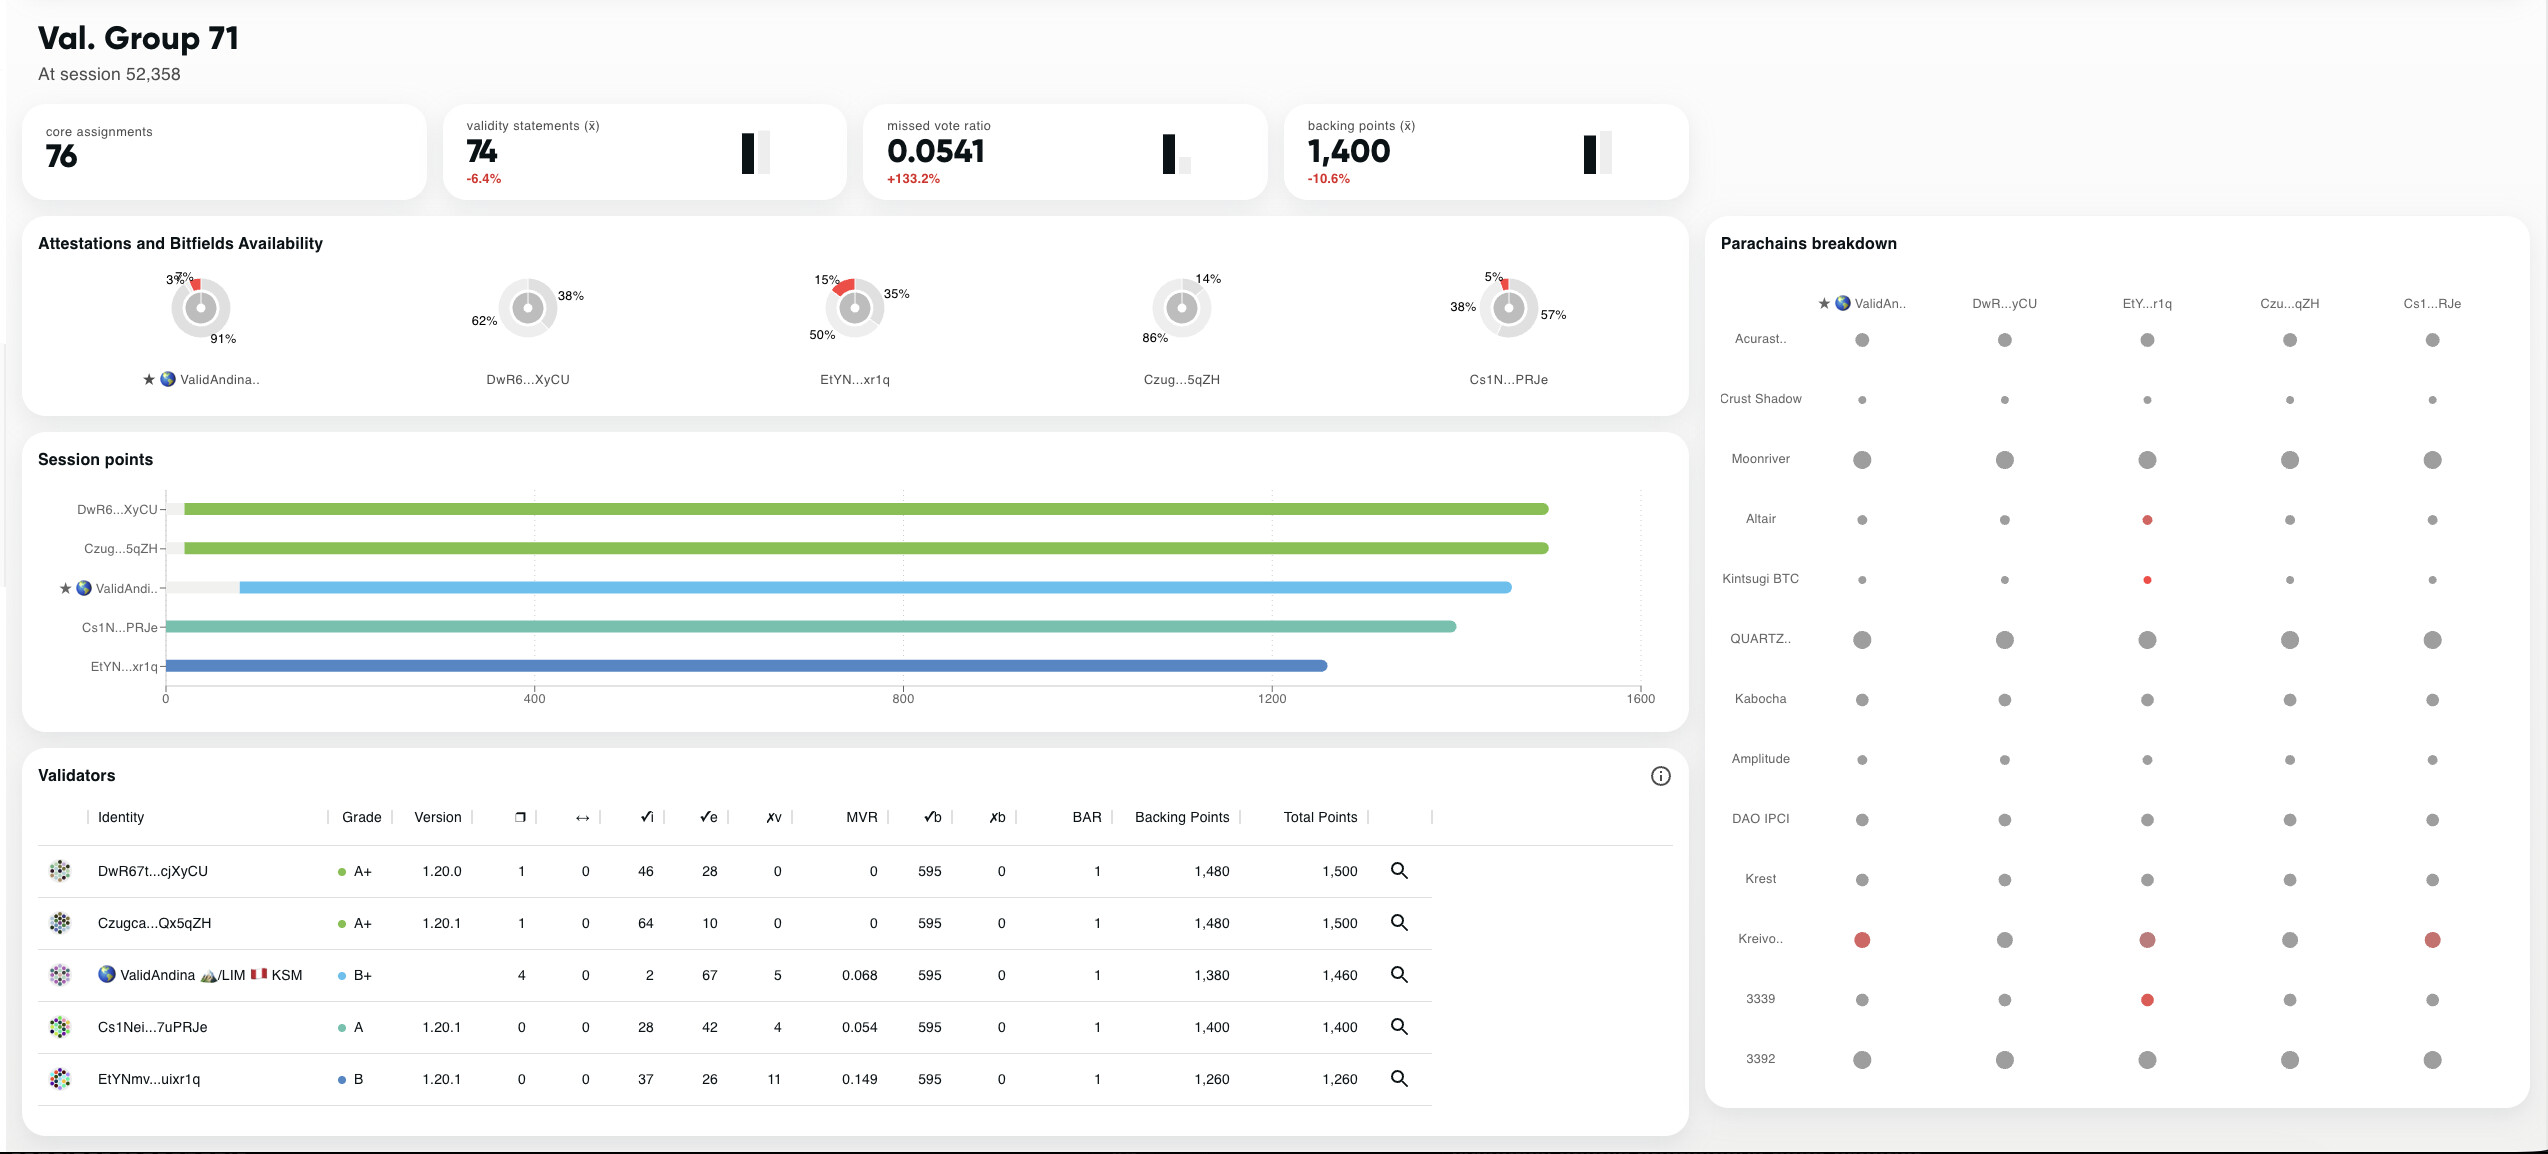Viewport: 2548px width, 1154px height.
Task: Sort table by Grade column header
Action: 361,817
